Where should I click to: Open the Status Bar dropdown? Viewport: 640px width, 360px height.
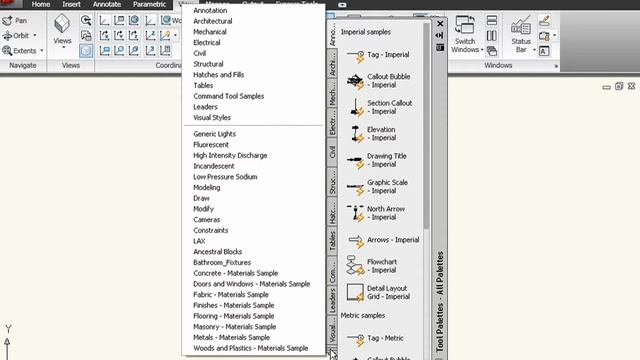pos(534,50)
